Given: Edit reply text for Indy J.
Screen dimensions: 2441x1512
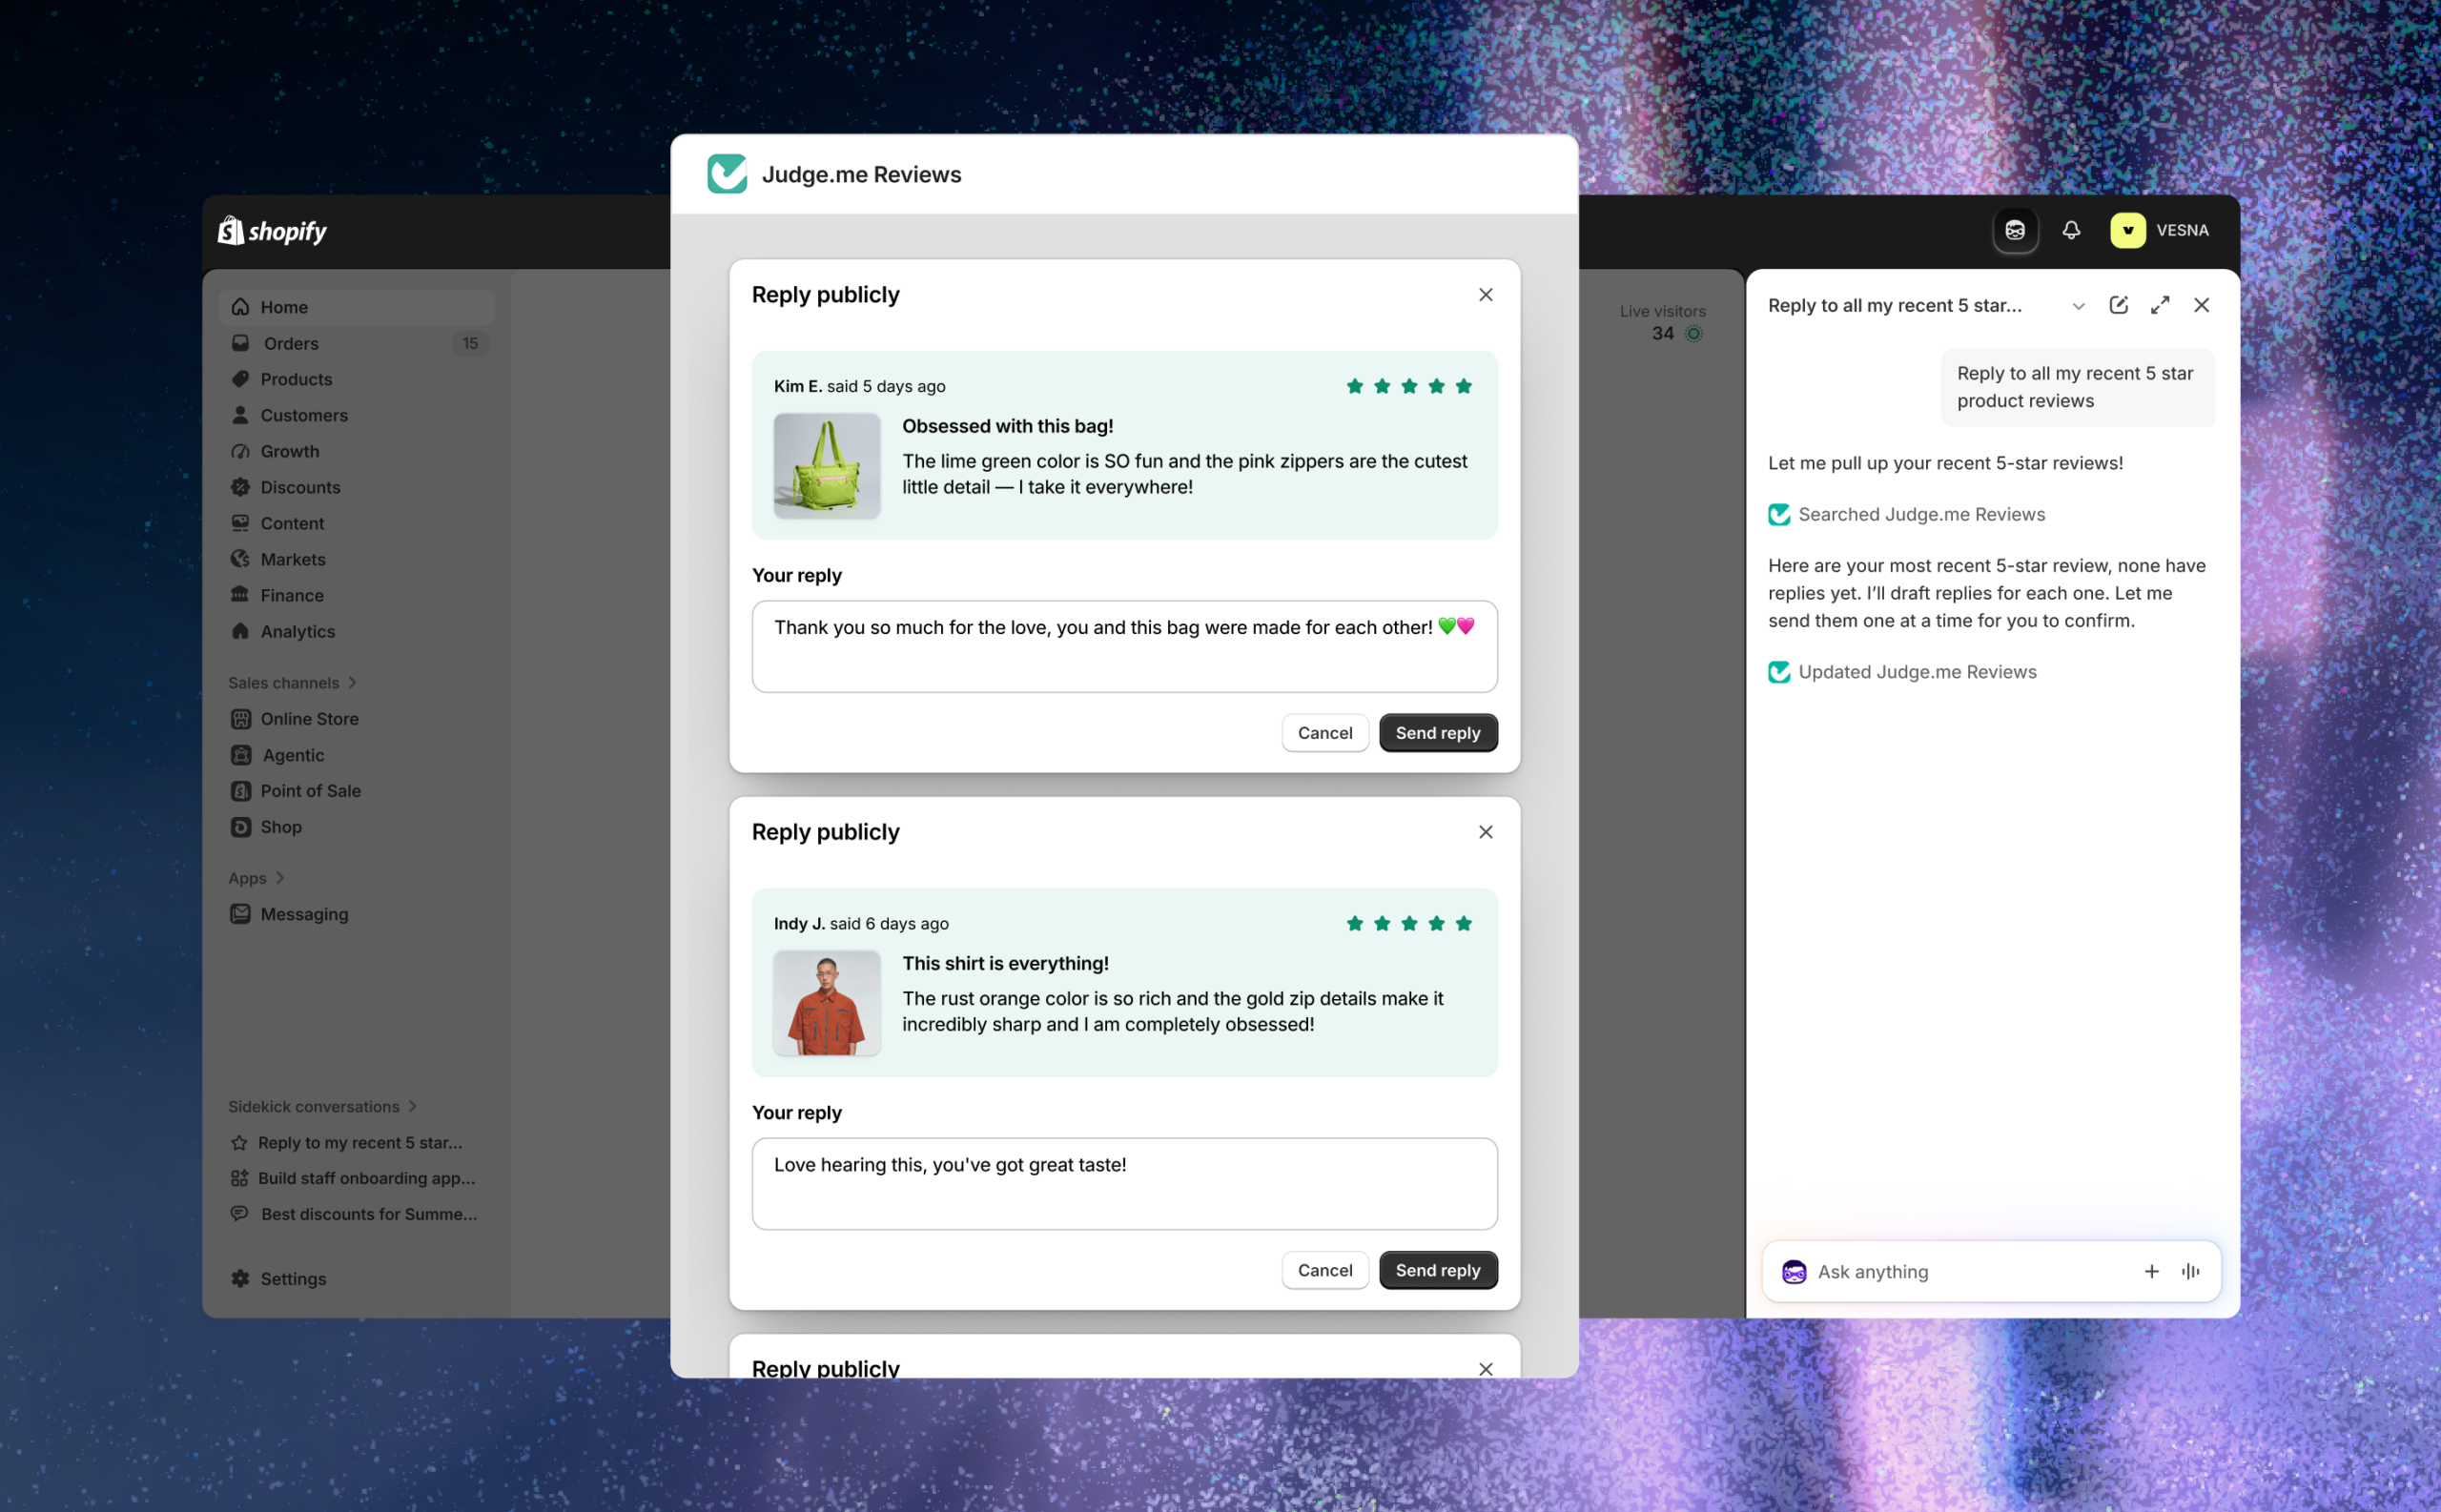Looking at the screenshot, I should (1124, 1183).
